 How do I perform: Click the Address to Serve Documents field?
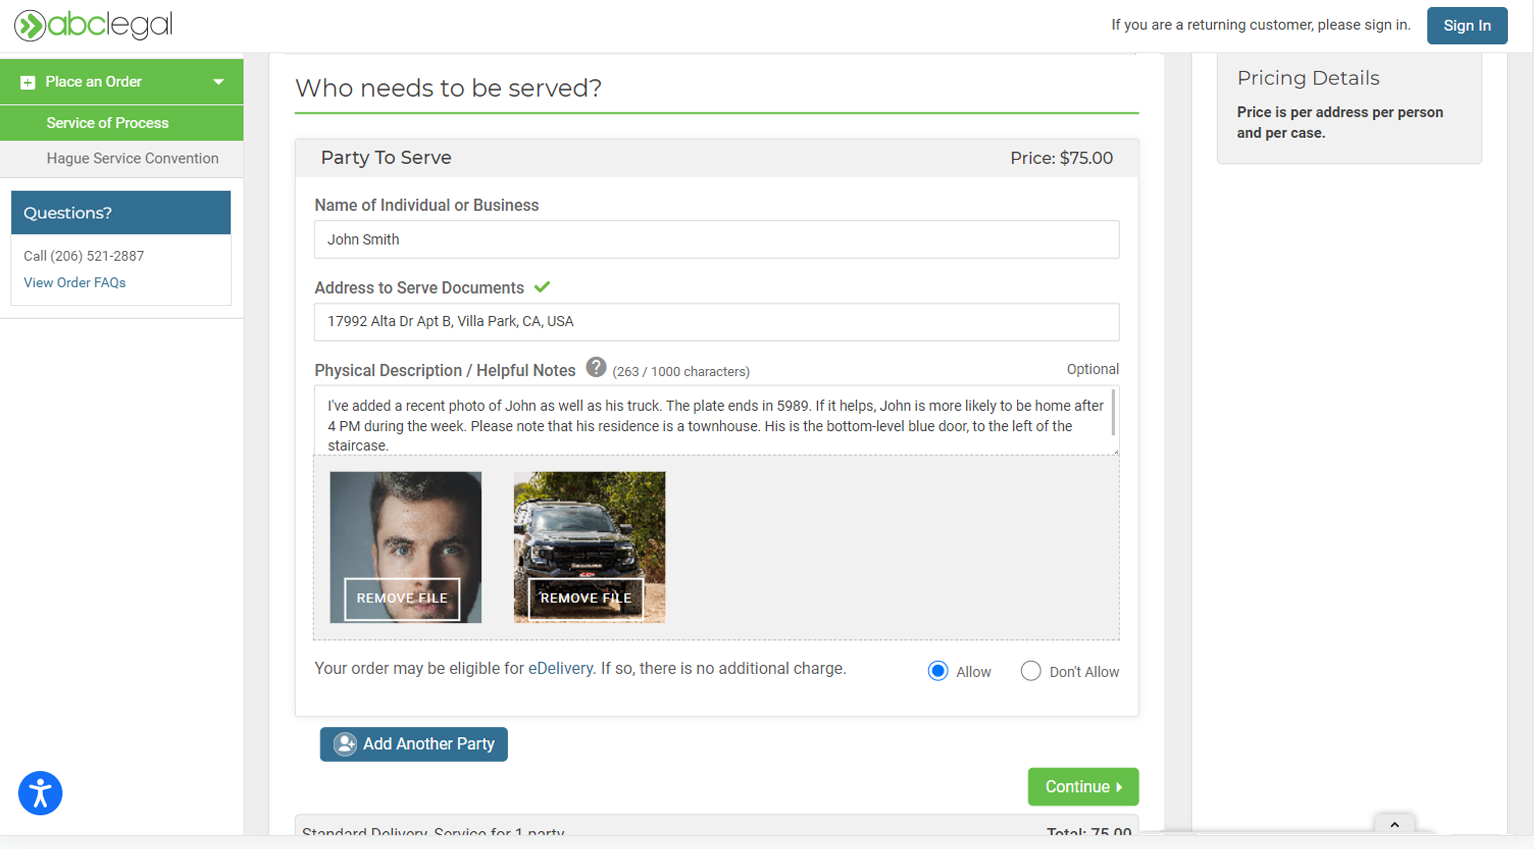click(x=716, y=322)
